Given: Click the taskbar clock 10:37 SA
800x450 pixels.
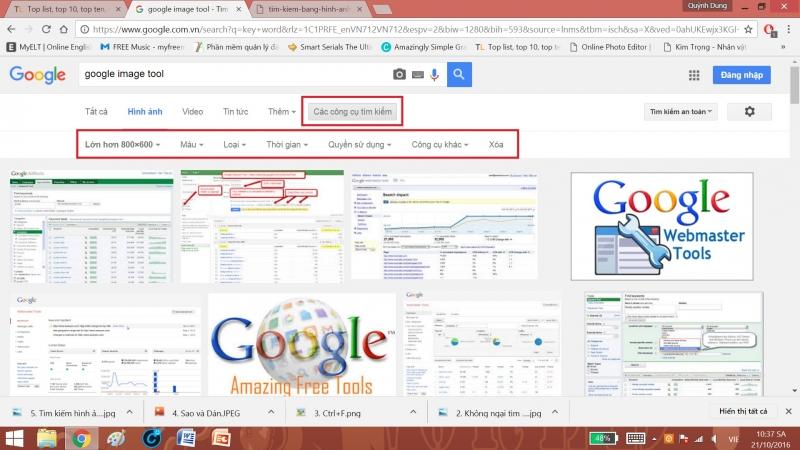Looking at the screenshot, I should pos(770,439).
